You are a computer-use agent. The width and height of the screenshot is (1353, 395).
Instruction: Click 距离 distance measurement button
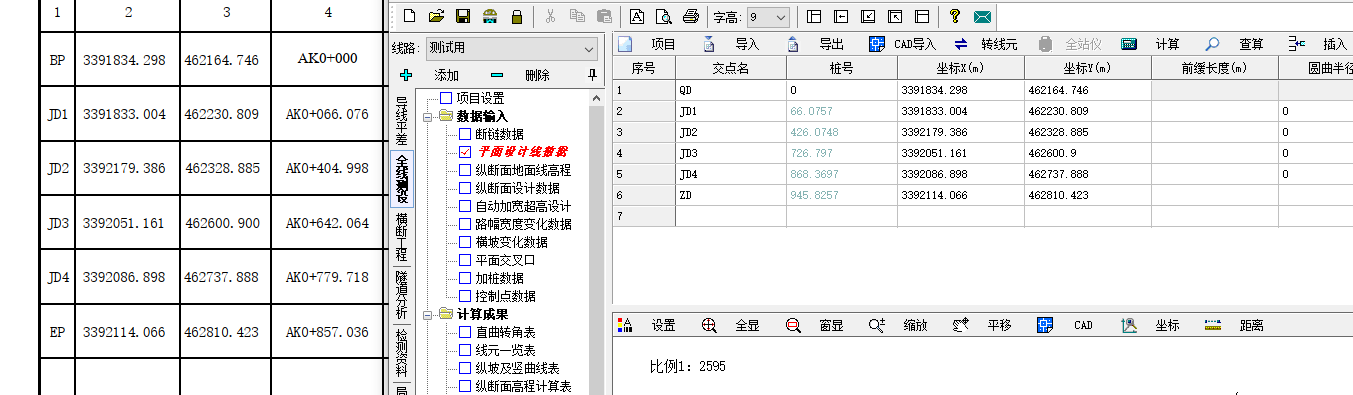click(1235, 325)
